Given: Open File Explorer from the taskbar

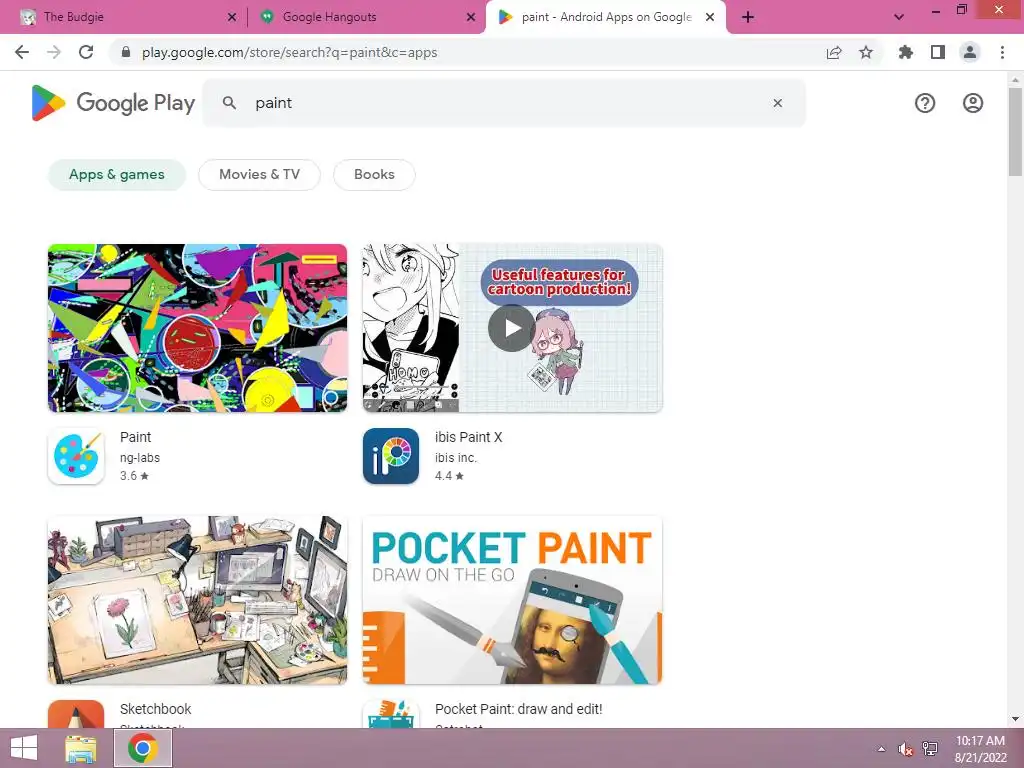Looking at the screenshot, I should [80, 748].
